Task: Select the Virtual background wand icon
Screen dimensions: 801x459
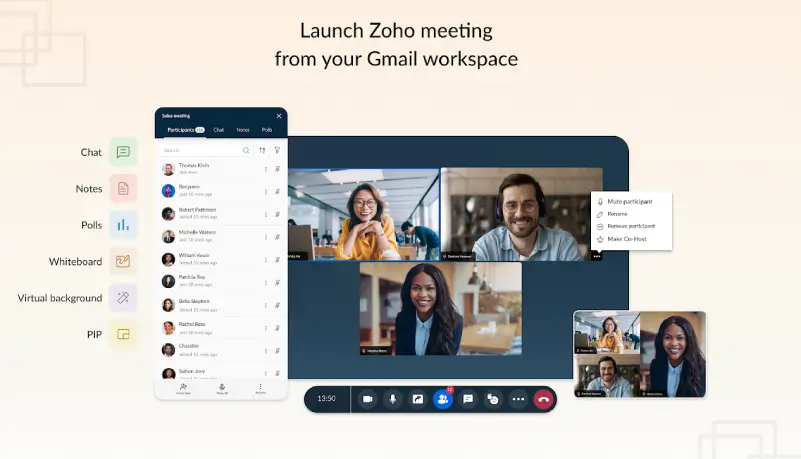Action: coord(123,298)
